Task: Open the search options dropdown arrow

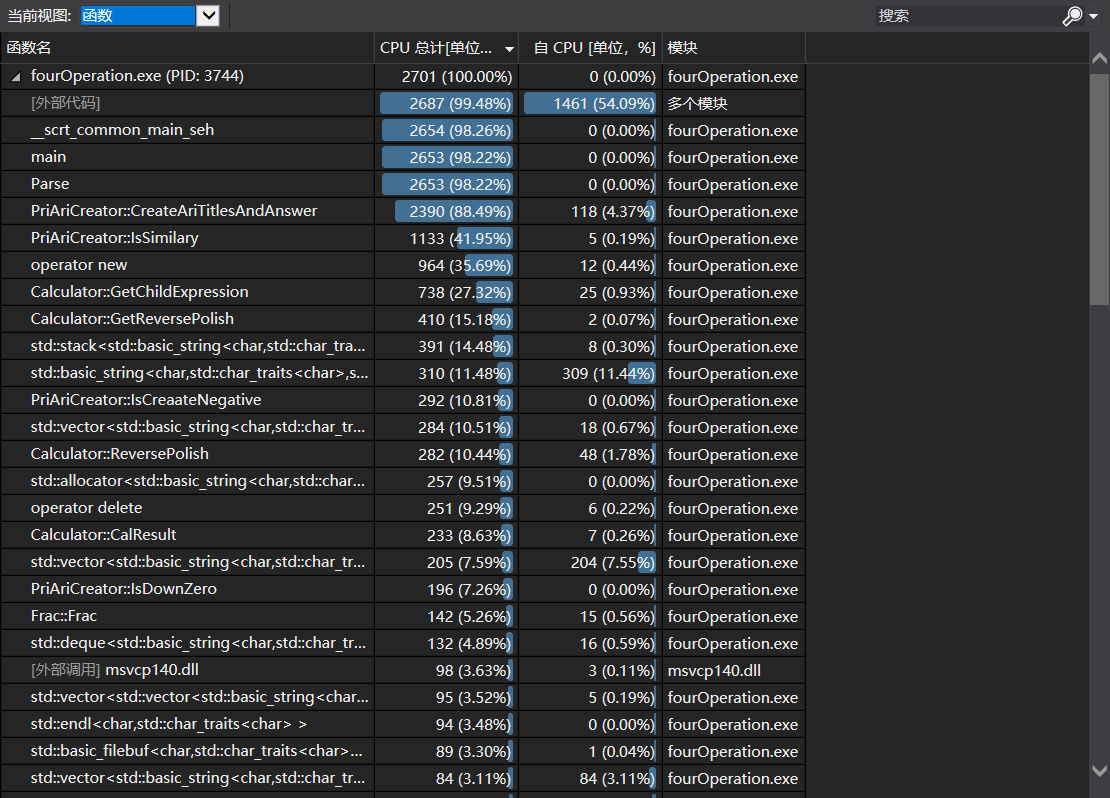Action: [1094, 16]
